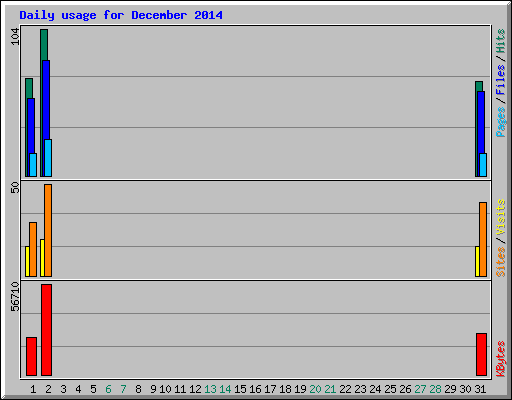Click the cyan Pages bar for day 1
This screenshot has height=400, width=512.
coord(33,165)
